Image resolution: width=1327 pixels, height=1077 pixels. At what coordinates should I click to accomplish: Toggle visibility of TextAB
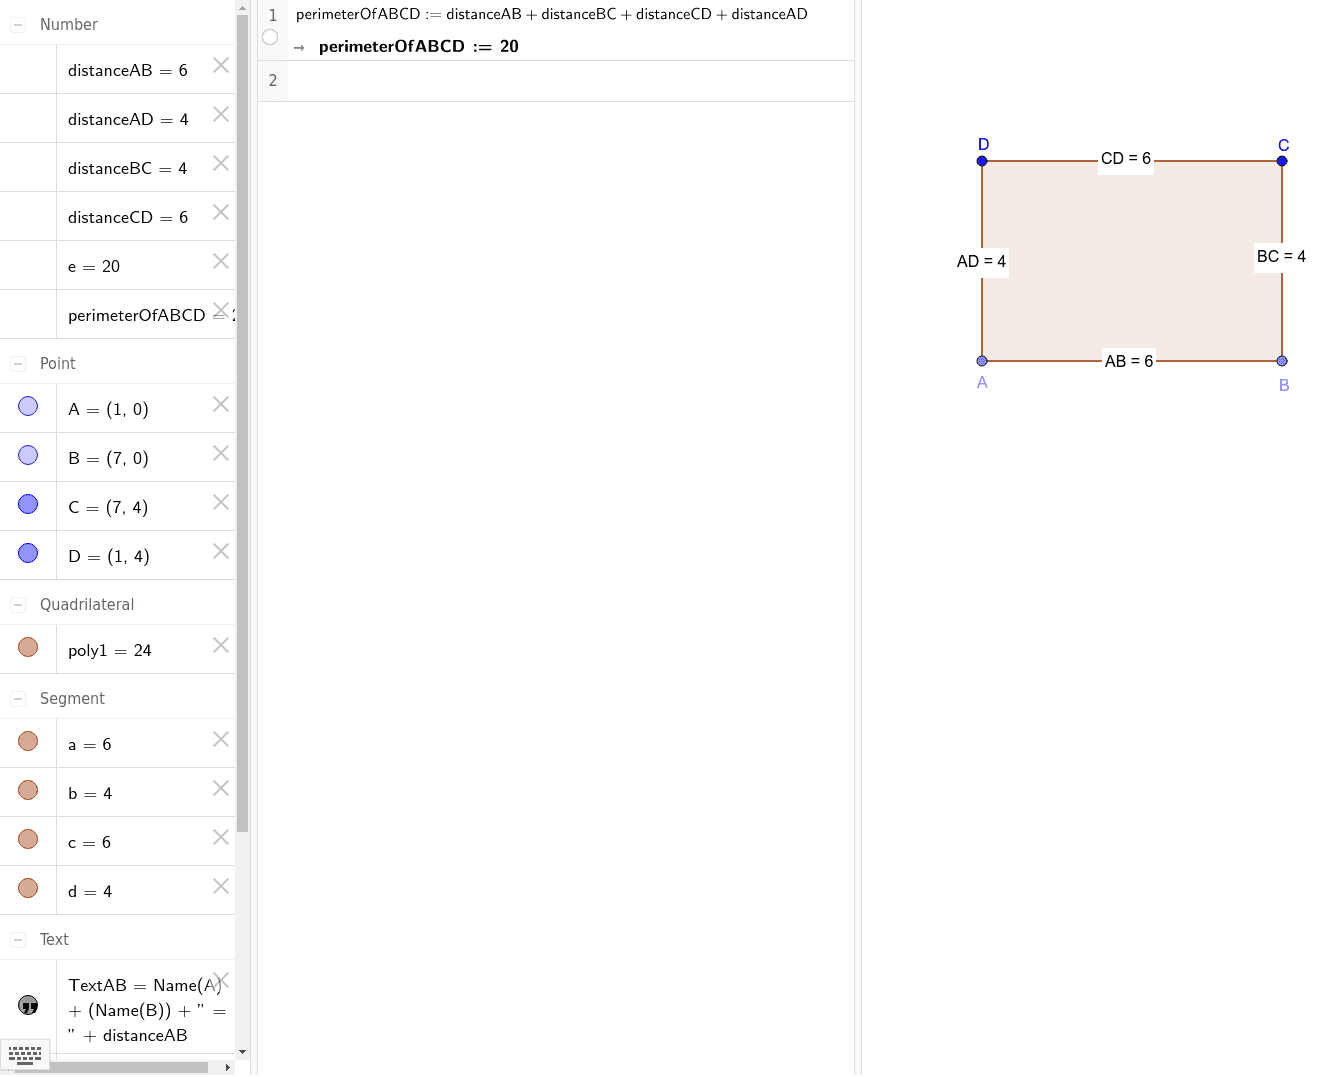[28, 1005]
